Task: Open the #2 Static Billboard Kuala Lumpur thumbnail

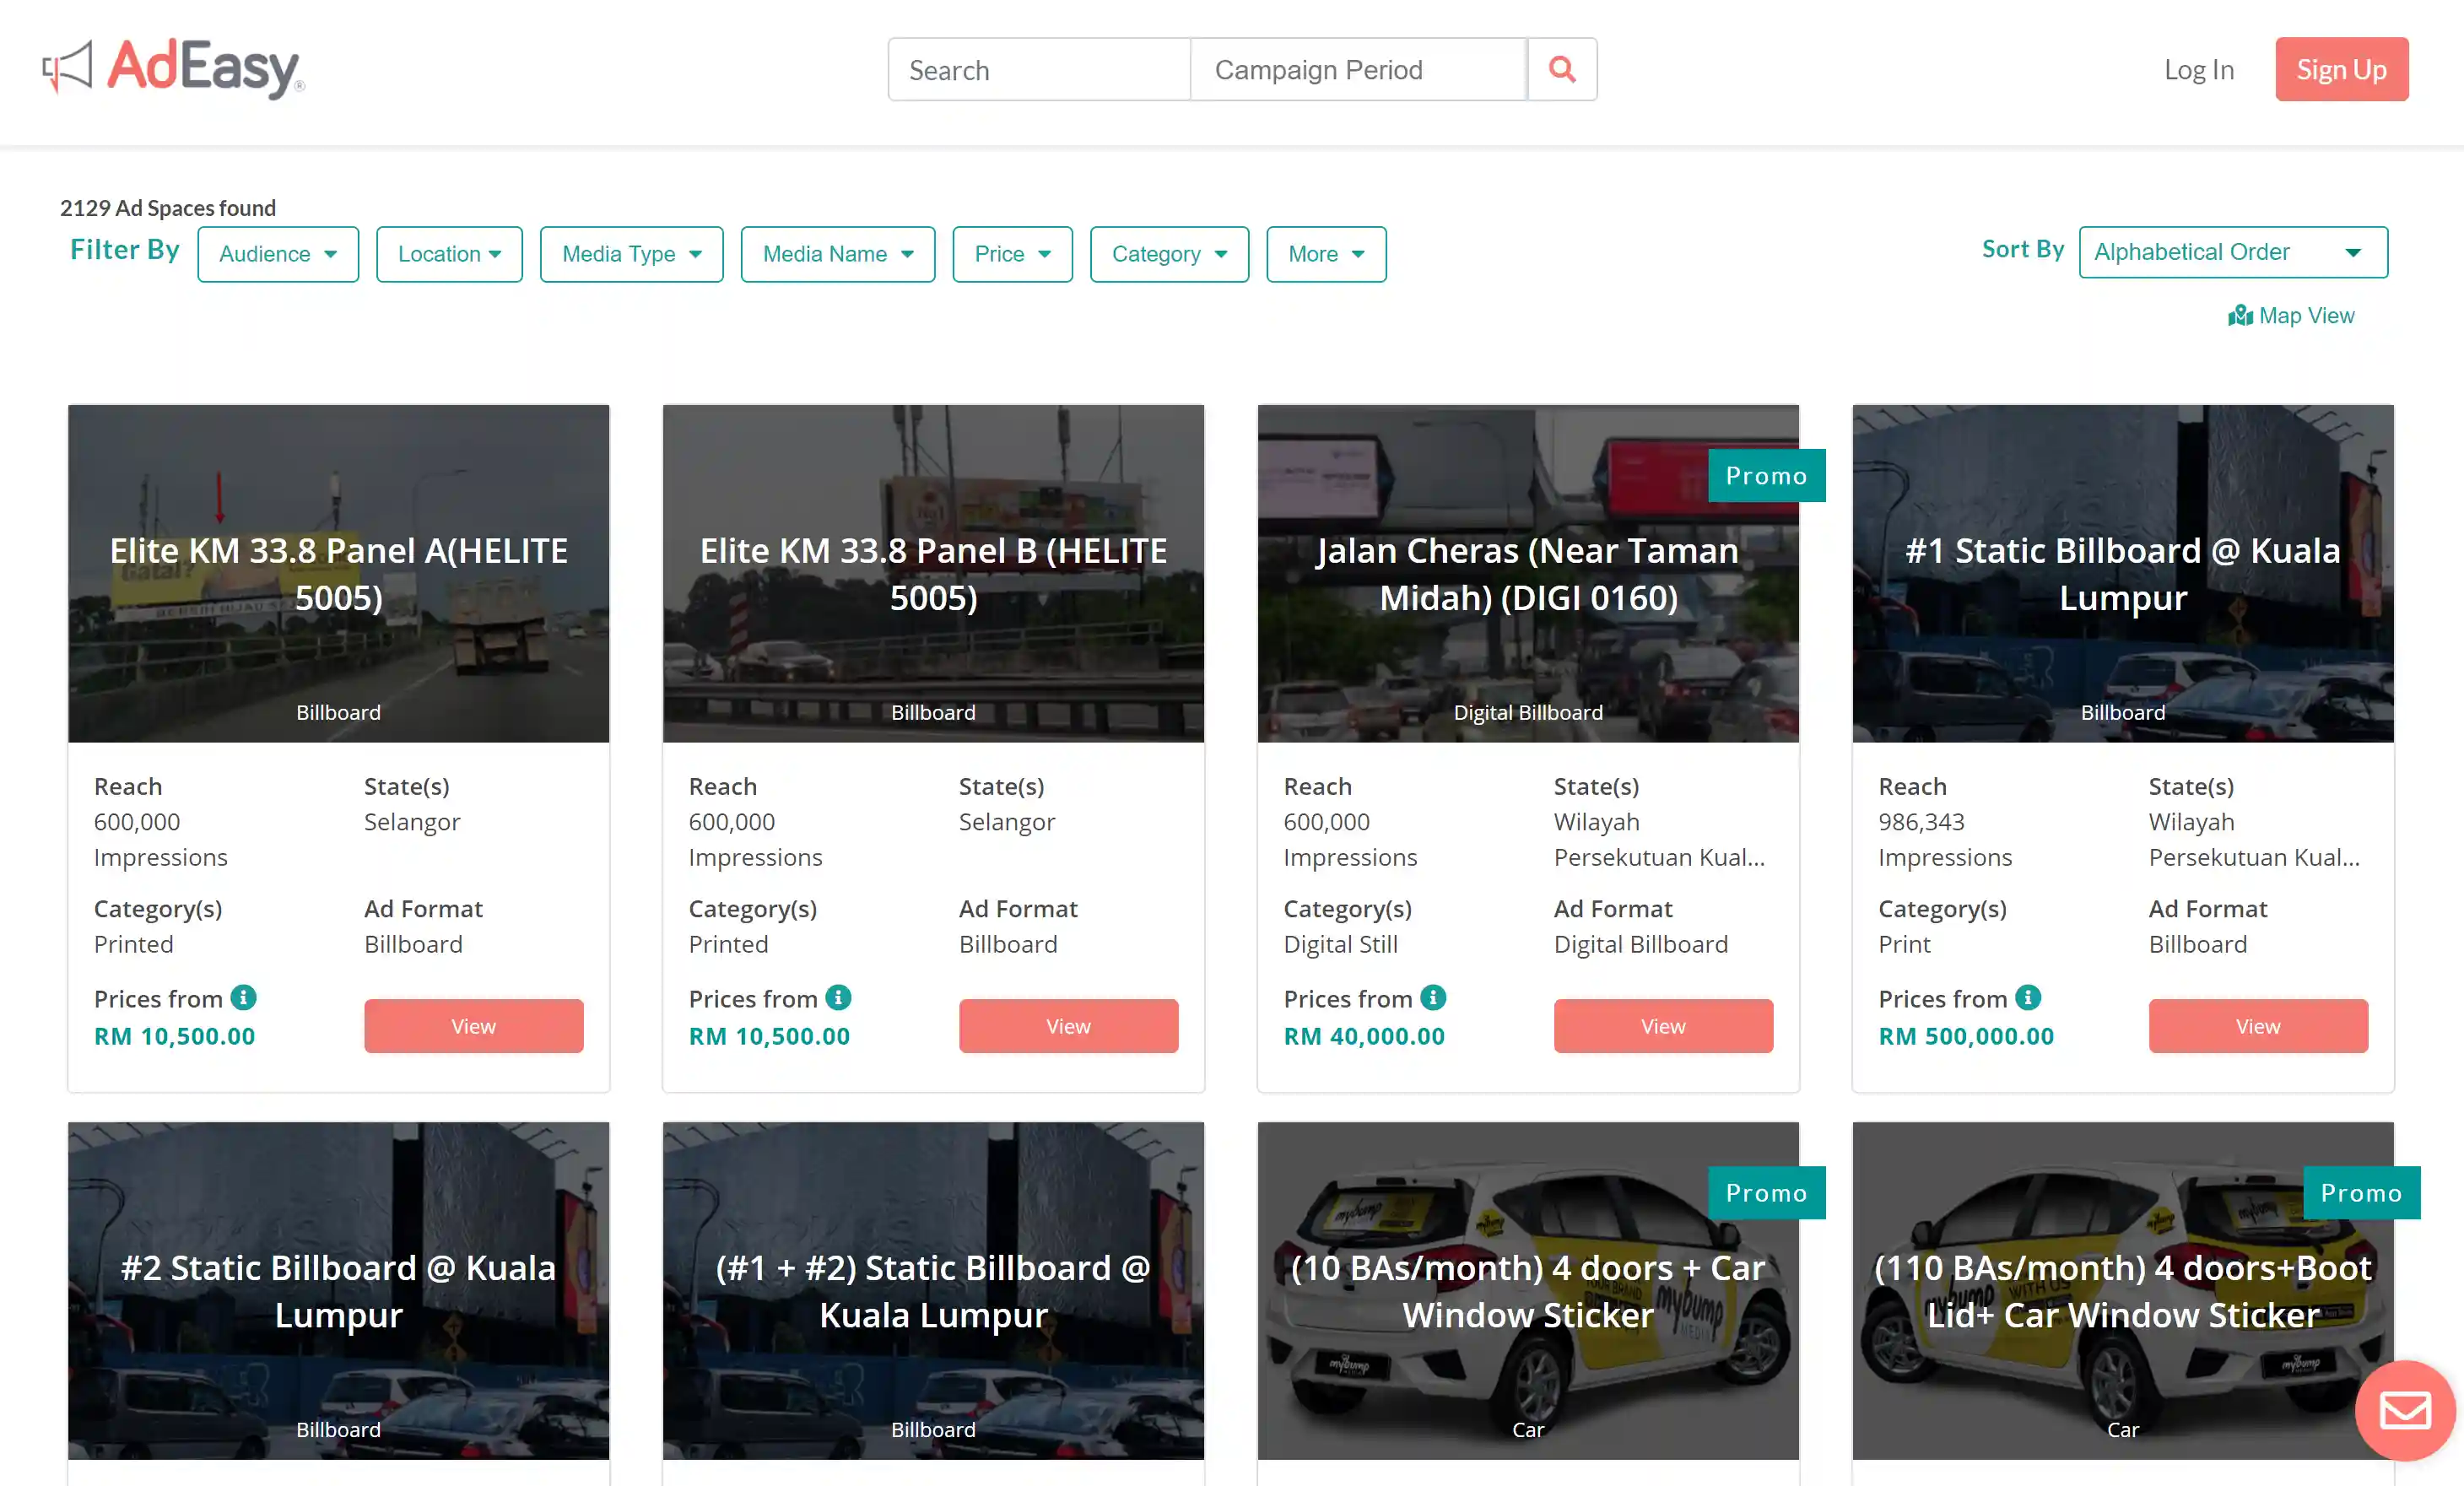Action: click(338, 1290)
